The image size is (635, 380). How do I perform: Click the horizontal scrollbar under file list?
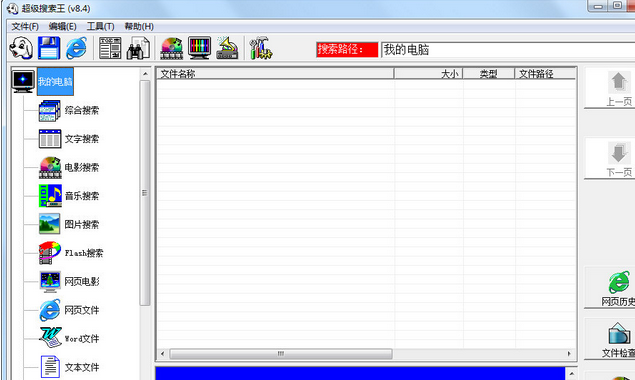tap(365, 354)
